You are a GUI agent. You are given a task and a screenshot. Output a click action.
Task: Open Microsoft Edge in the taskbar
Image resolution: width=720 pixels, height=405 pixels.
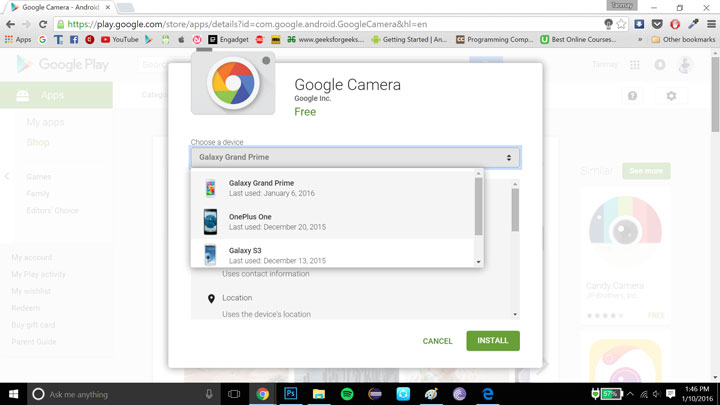pyautogui.click(x=487, y=394)
